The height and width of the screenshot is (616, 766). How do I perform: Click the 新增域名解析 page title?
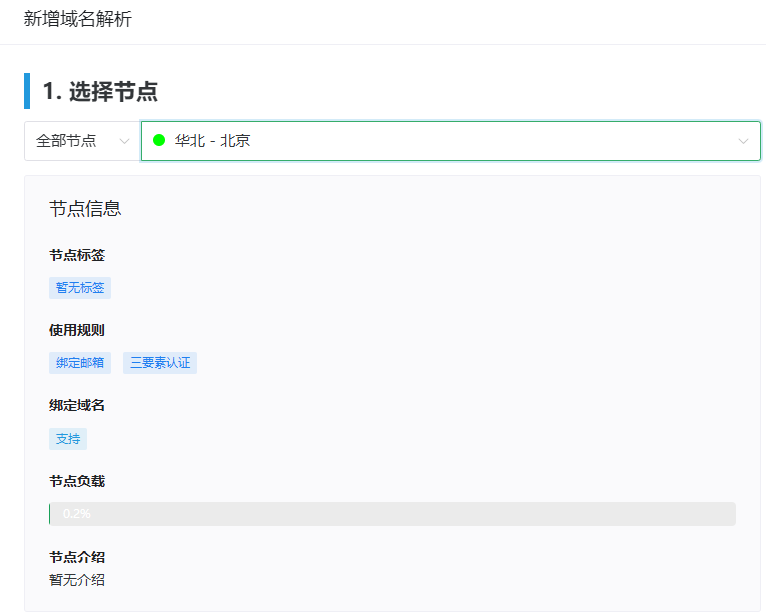pos(77,19)
